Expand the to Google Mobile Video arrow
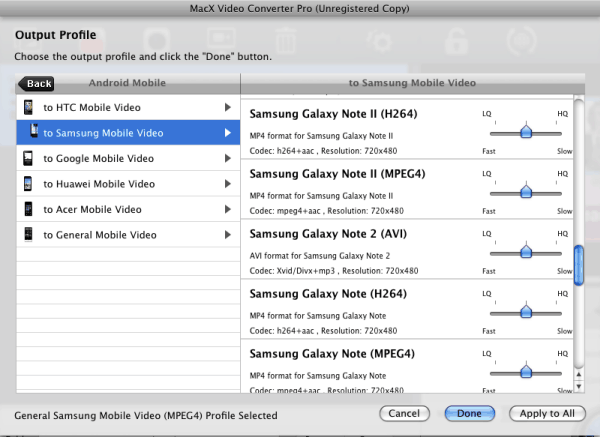The height and width of the screenshot is (437, 600). pyautogui.click(x=228, y=158)
